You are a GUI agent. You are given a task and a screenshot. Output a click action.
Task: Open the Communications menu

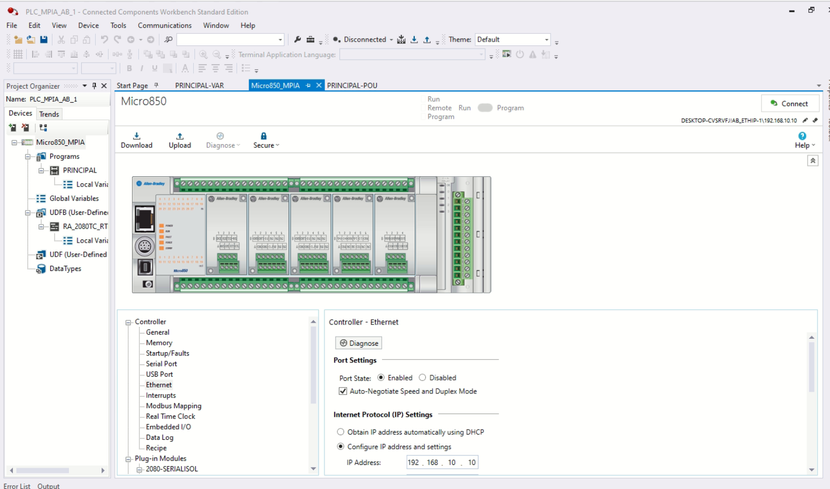click(x=165, y=25)
